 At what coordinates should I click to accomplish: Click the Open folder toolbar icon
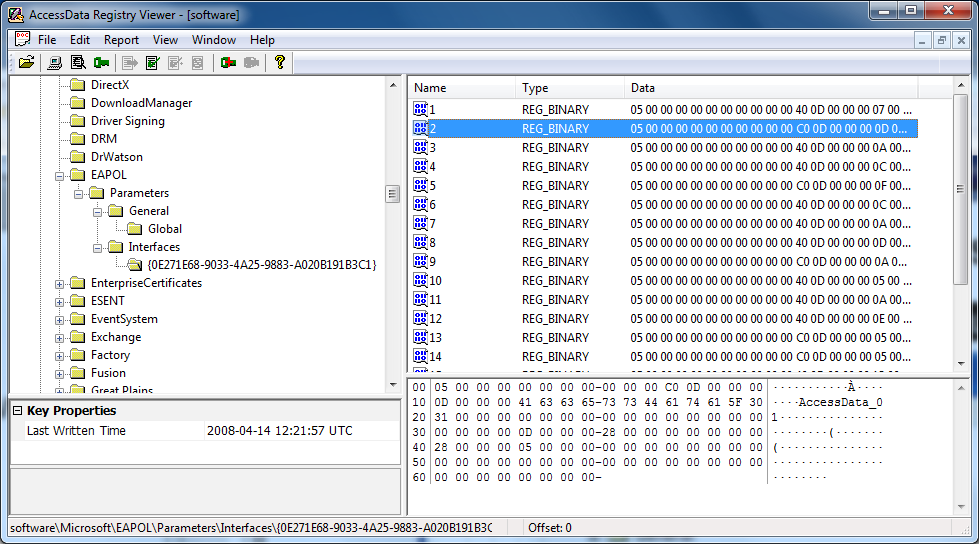point(26,62)
